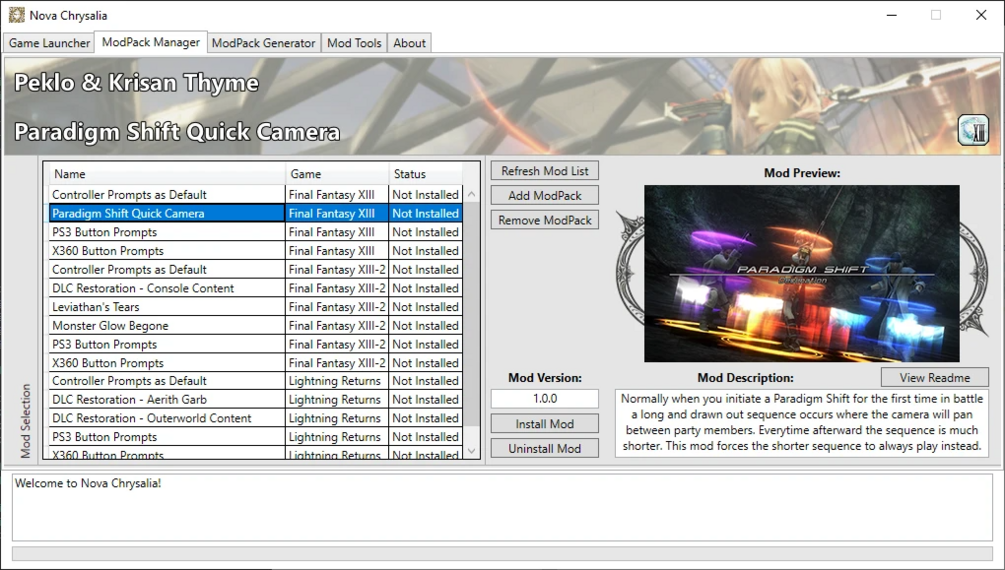Click the Install Mod button

click(545, 424)
